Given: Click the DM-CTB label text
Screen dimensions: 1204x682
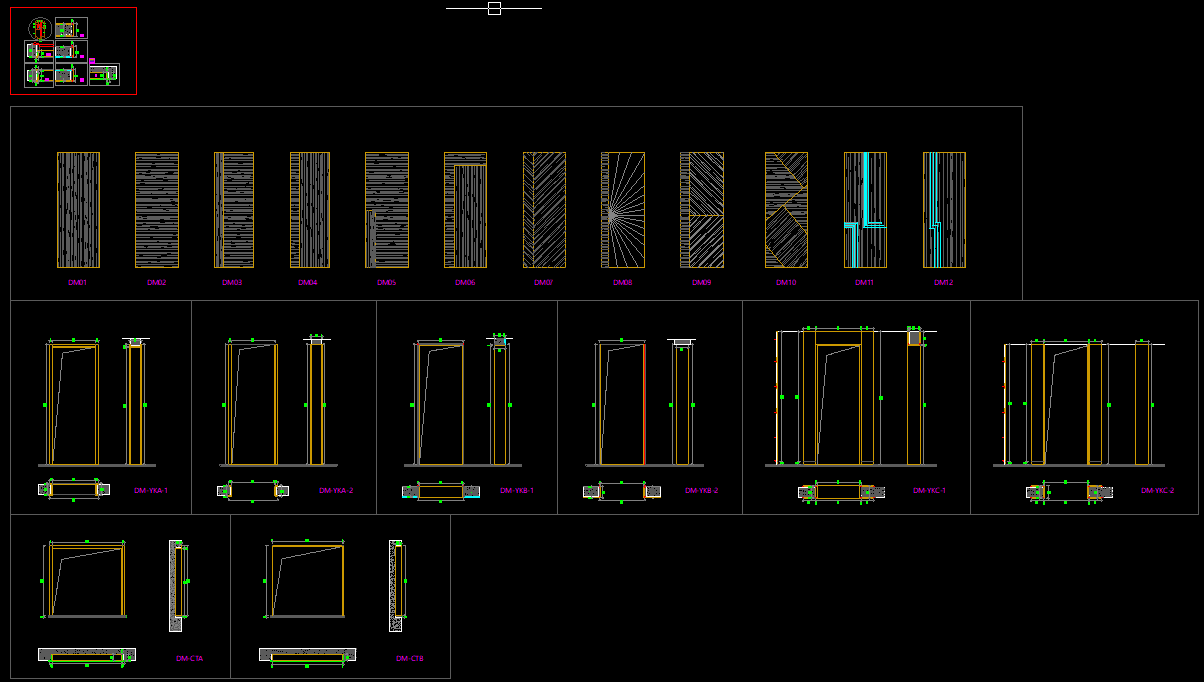Looking at the screenshot, I should coord(410,658).
